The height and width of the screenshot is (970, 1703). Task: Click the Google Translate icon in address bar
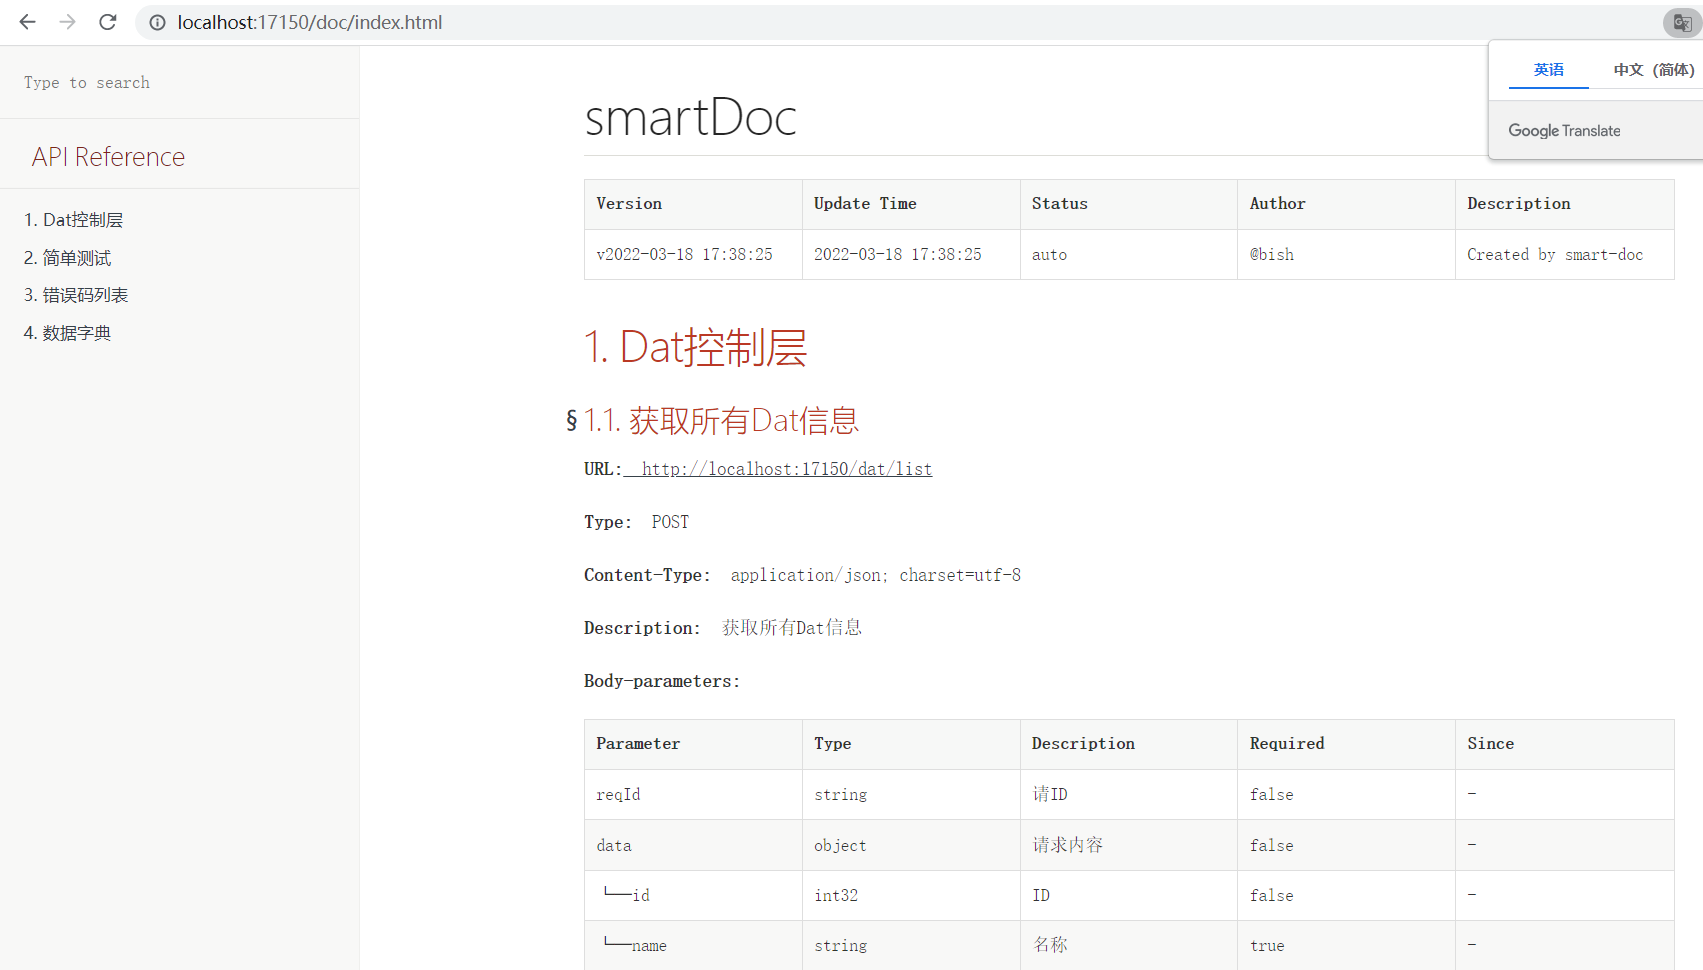pos(1682,22)
